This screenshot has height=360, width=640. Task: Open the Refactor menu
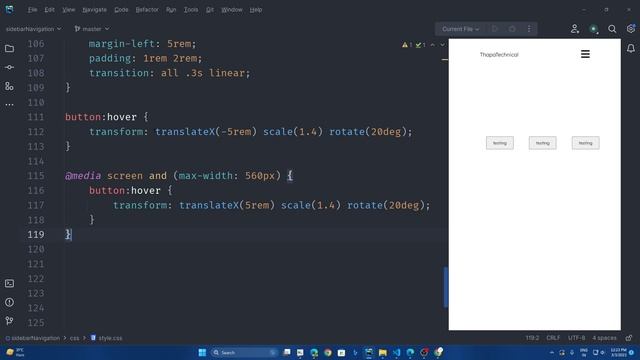147,9
